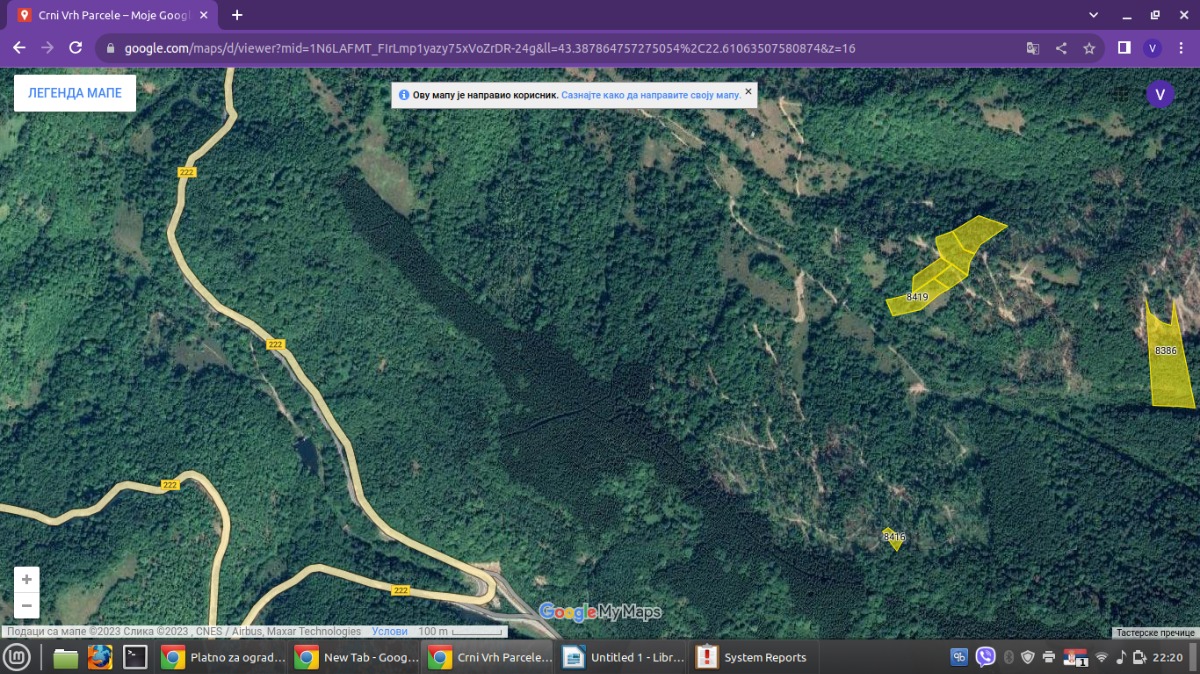This screenshot has height=674, width=1200.
Task: Zoom out the map with minus button
Action: (27, 606)
